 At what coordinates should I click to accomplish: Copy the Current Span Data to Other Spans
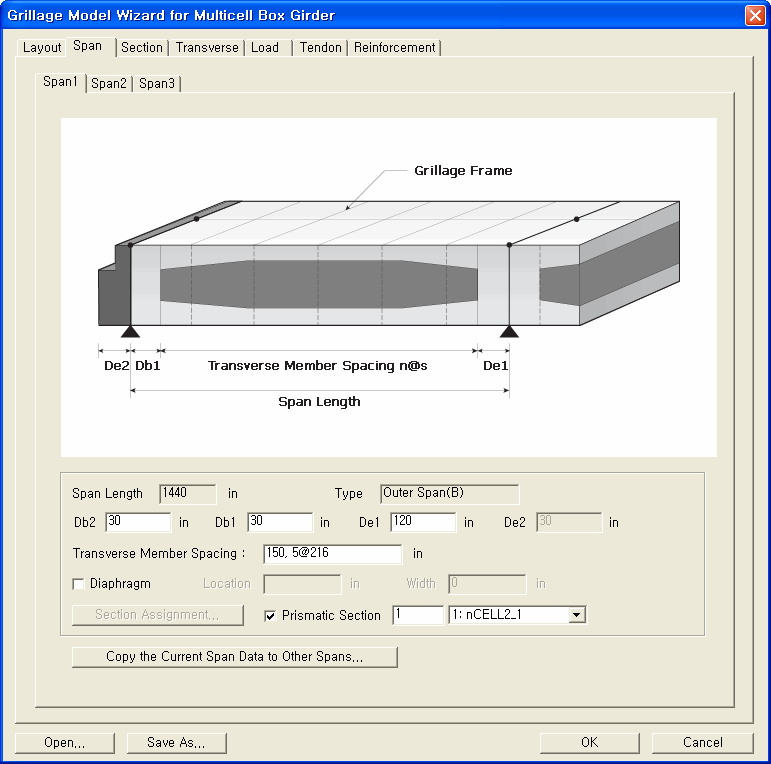click(235, 657)
